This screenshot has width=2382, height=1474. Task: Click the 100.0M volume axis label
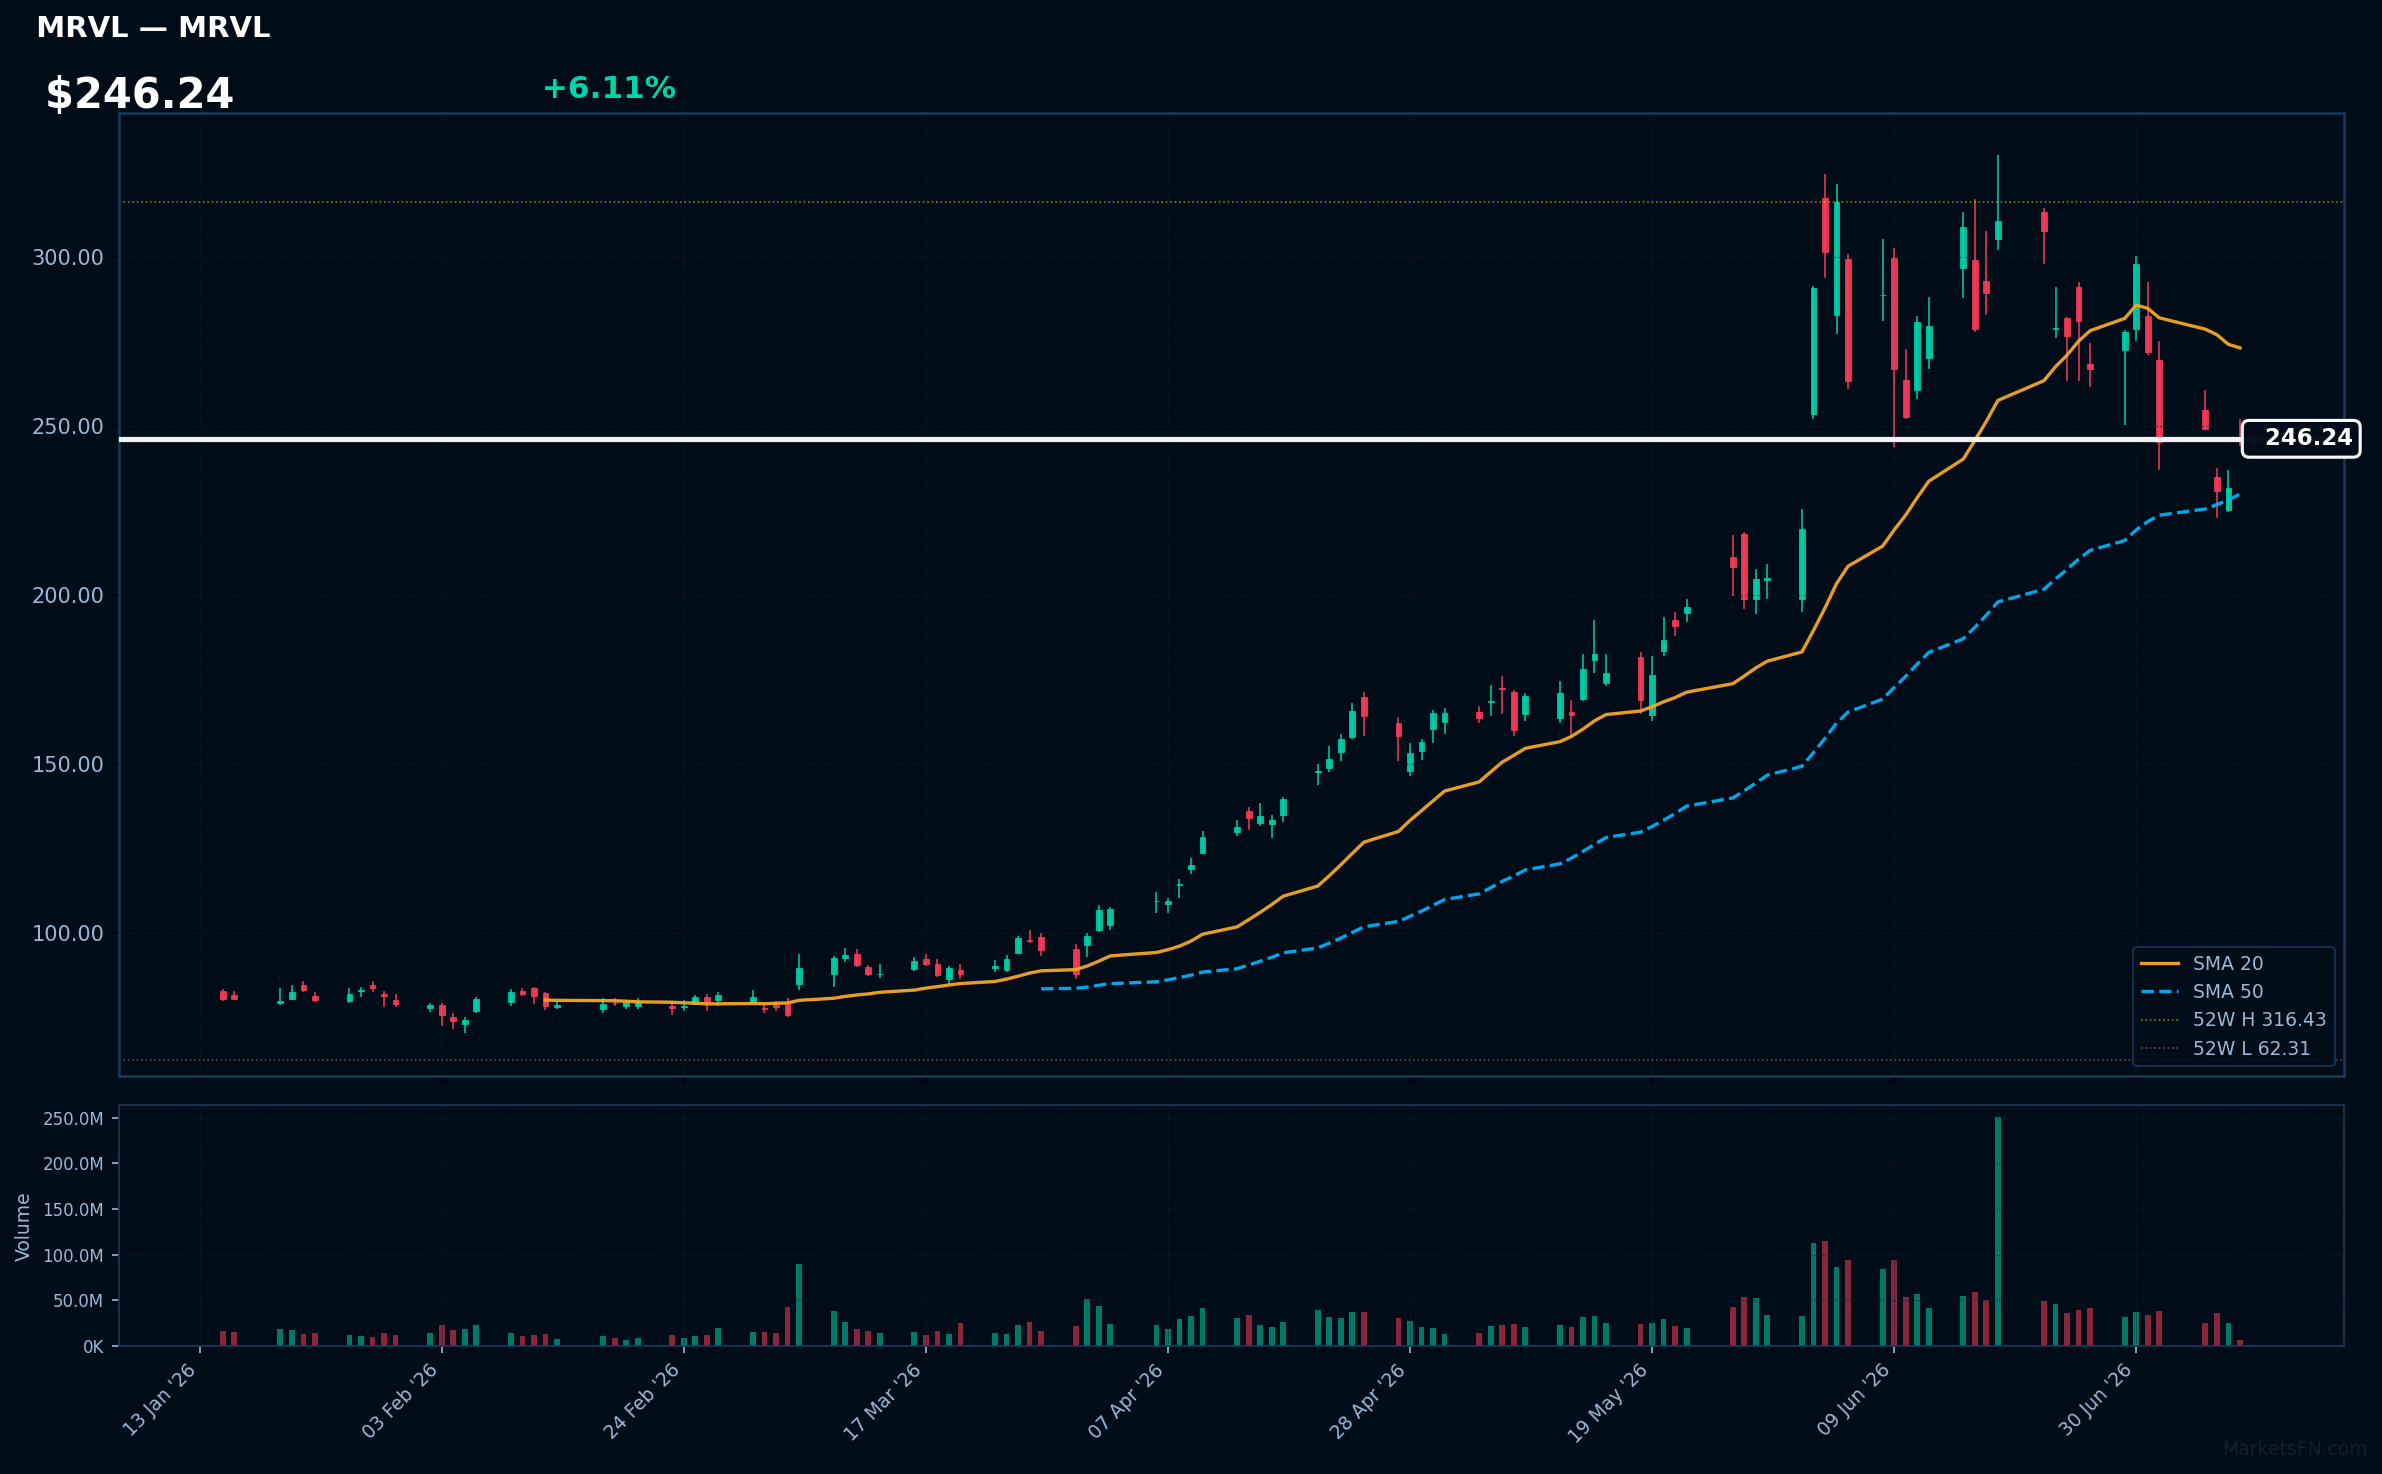coord(73,1256)
